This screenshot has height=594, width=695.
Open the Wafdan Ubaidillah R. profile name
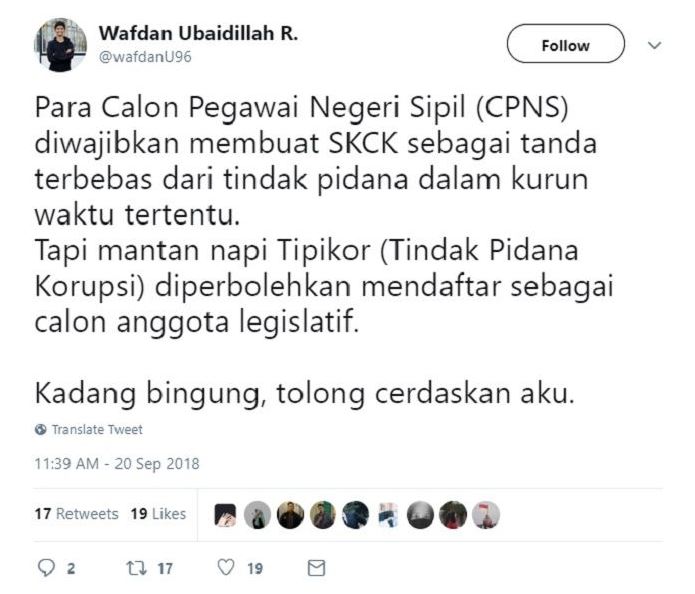[198, 33]
